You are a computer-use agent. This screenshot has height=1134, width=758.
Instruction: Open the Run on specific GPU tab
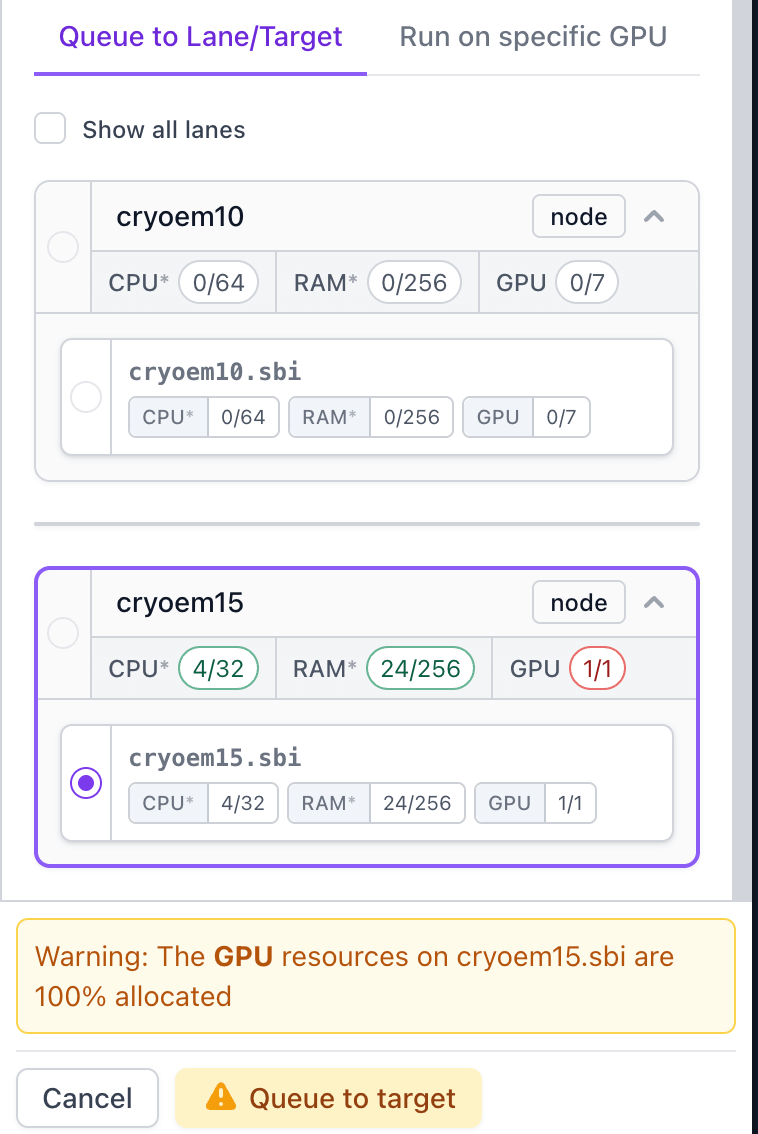click(533, 38)
